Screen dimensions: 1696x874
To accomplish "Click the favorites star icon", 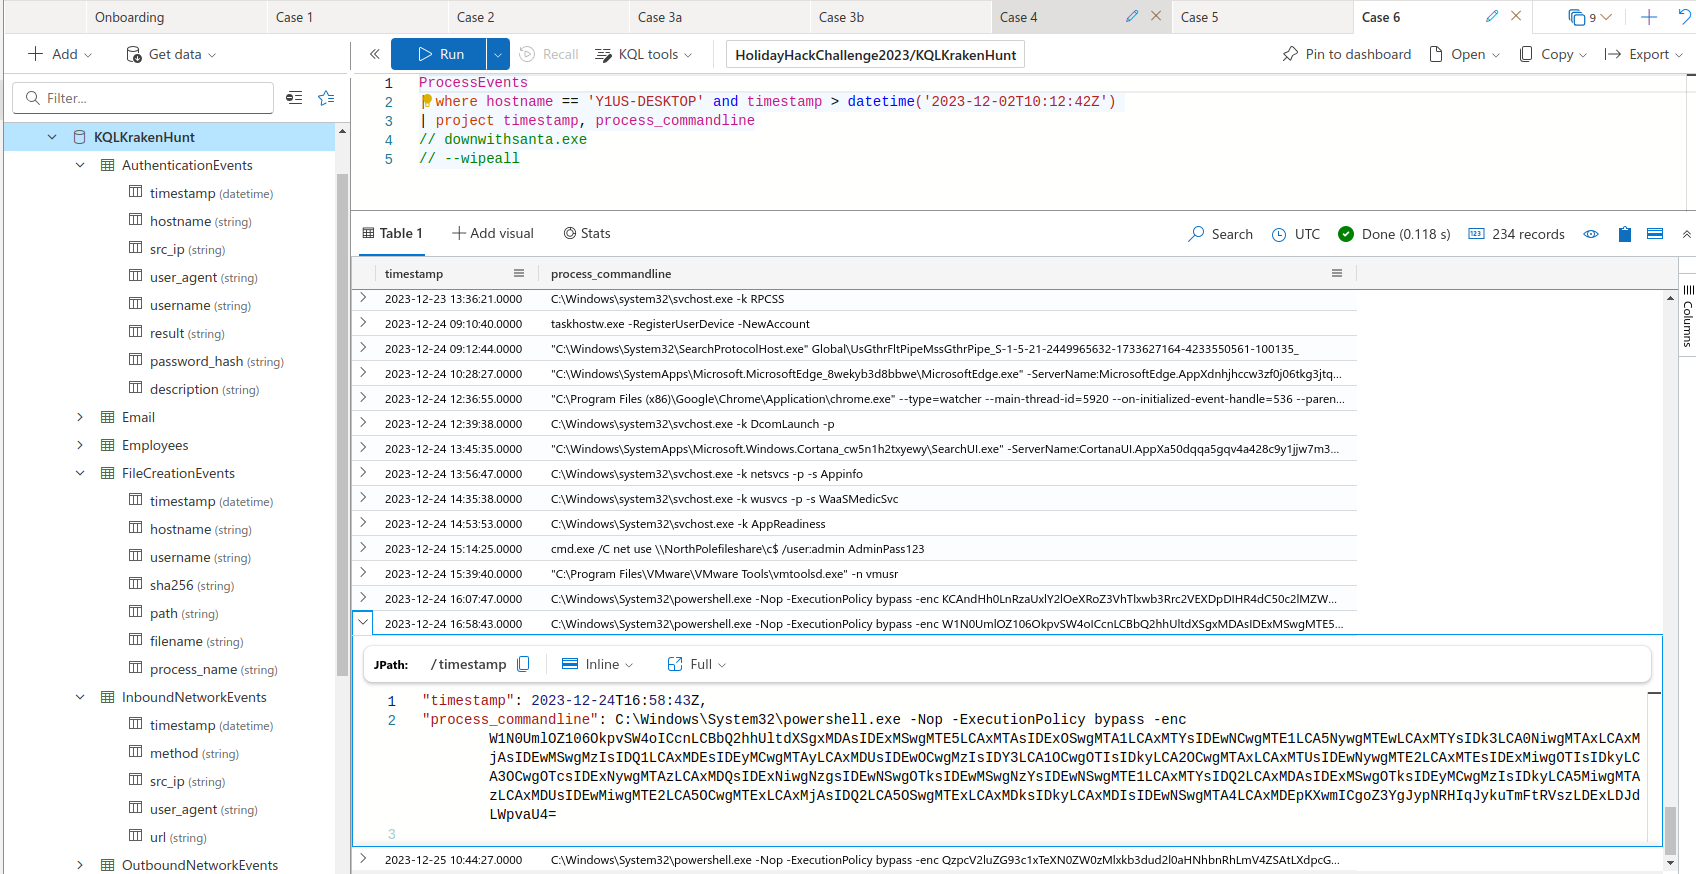I will pos(326,98).
